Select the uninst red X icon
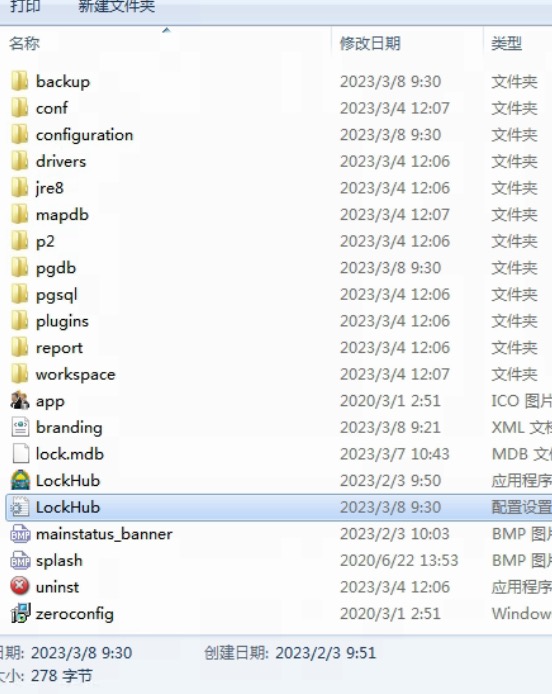 pyautogui.click(x=20, y=586)
